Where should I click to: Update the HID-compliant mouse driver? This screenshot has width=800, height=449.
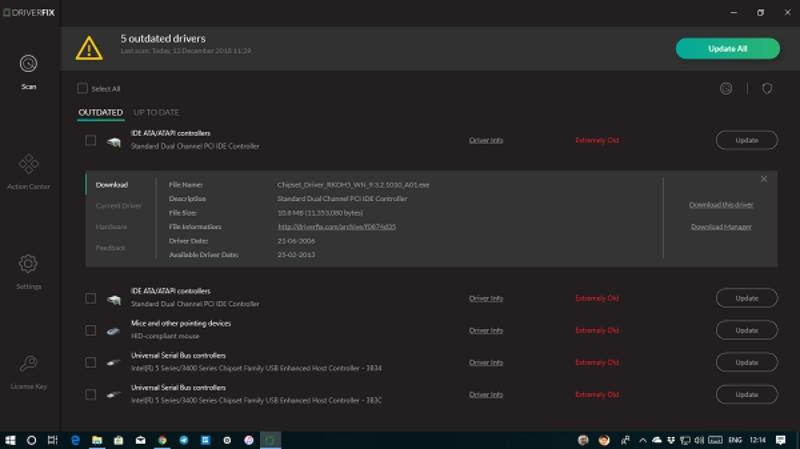coord(746,330)
